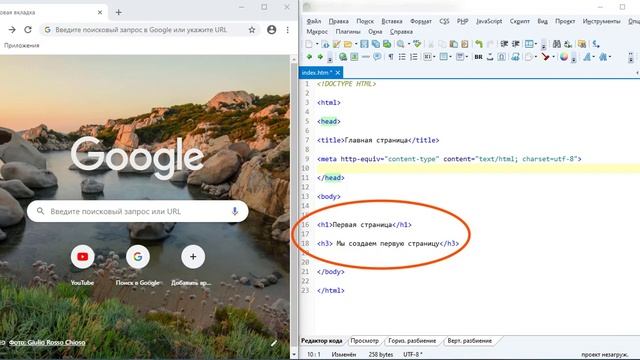Viewport: 640px width, 360px height.
Task: Click the add shortcut plus tile
Action: coord(193,257)
